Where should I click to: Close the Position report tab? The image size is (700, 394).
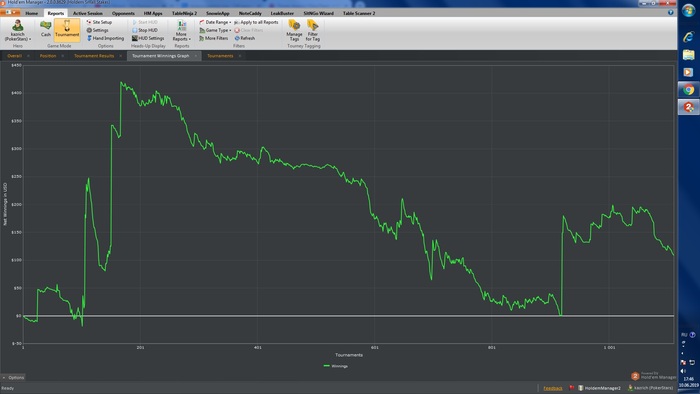click(x=62, y=56)
